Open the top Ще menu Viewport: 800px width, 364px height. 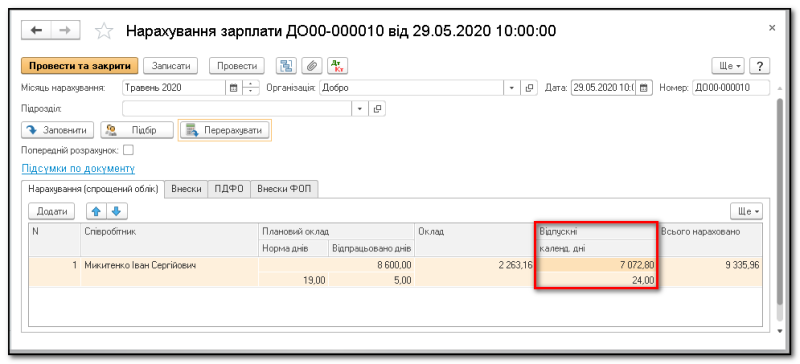click(728, 66)
